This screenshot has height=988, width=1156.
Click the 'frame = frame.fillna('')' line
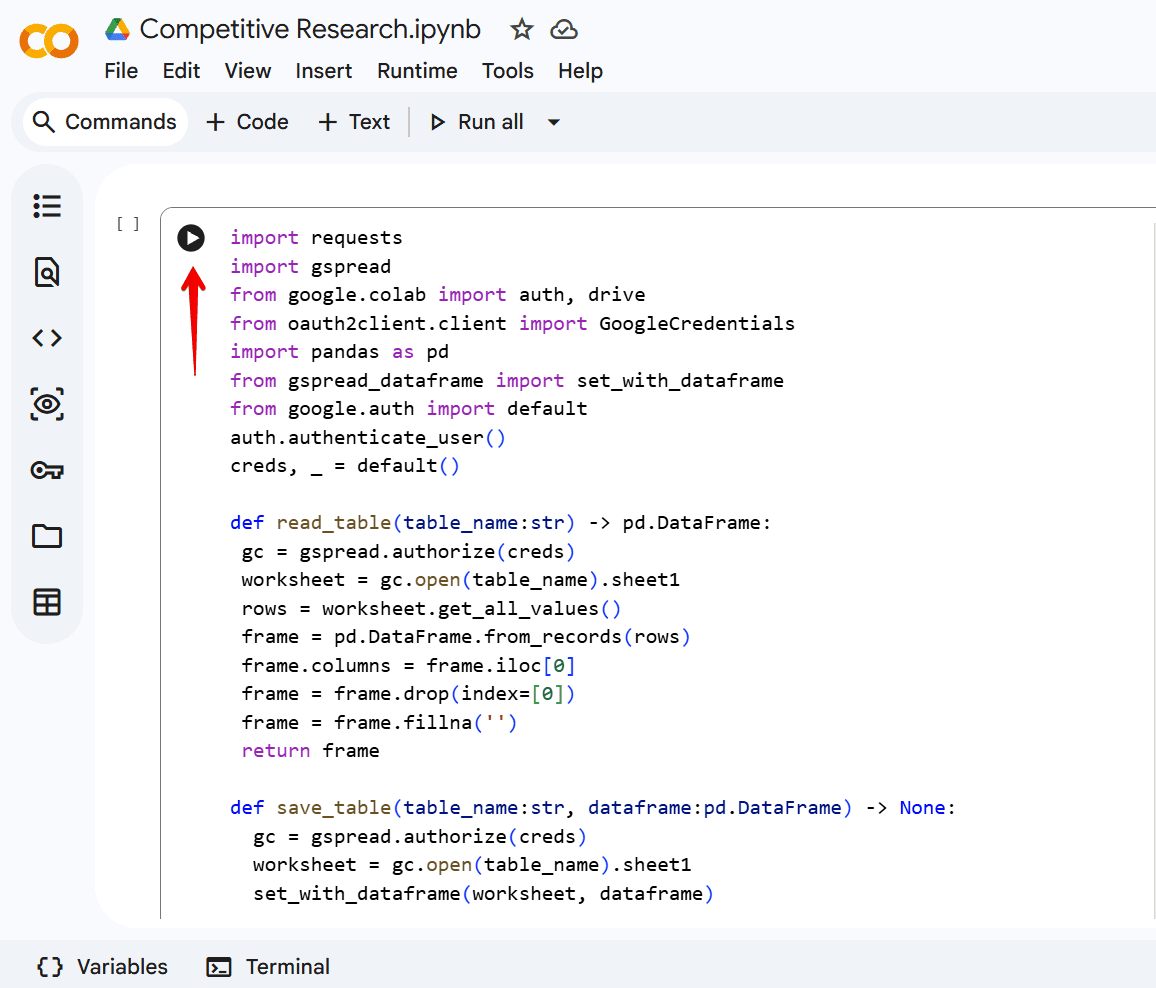tap(380, 723)
